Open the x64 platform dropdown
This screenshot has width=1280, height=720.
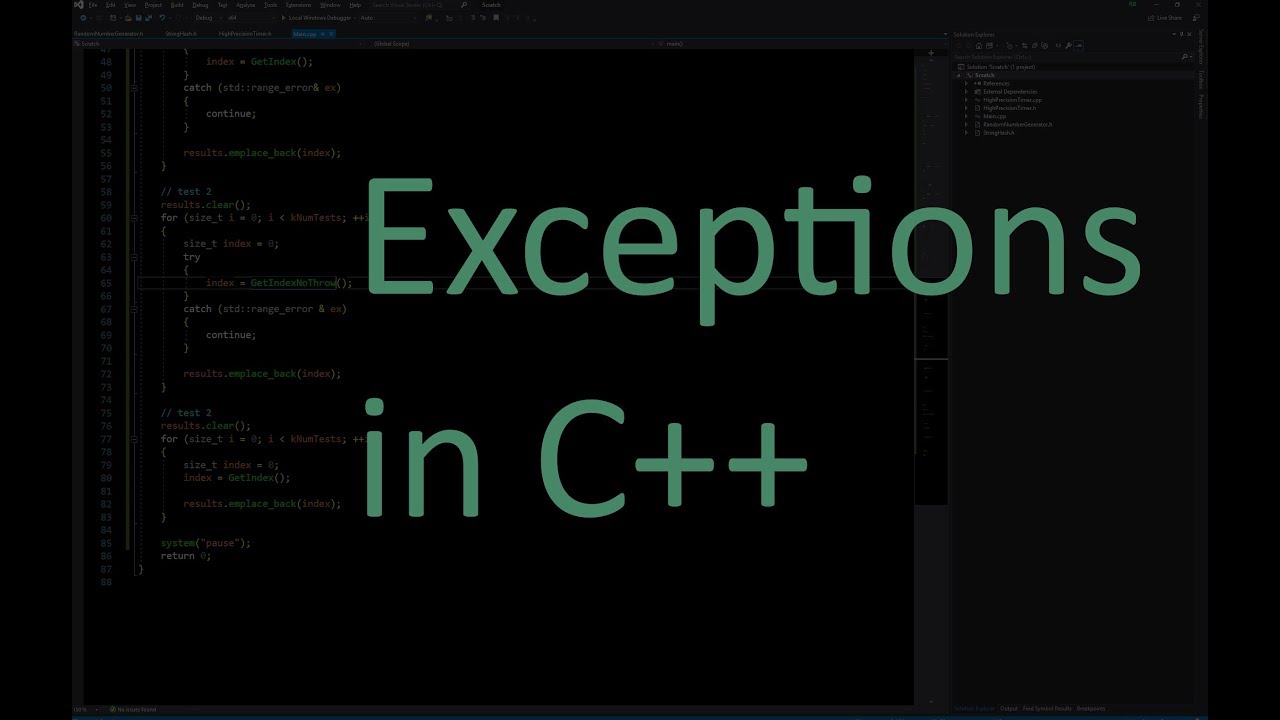pyautogui.click(x=250, y=18)
